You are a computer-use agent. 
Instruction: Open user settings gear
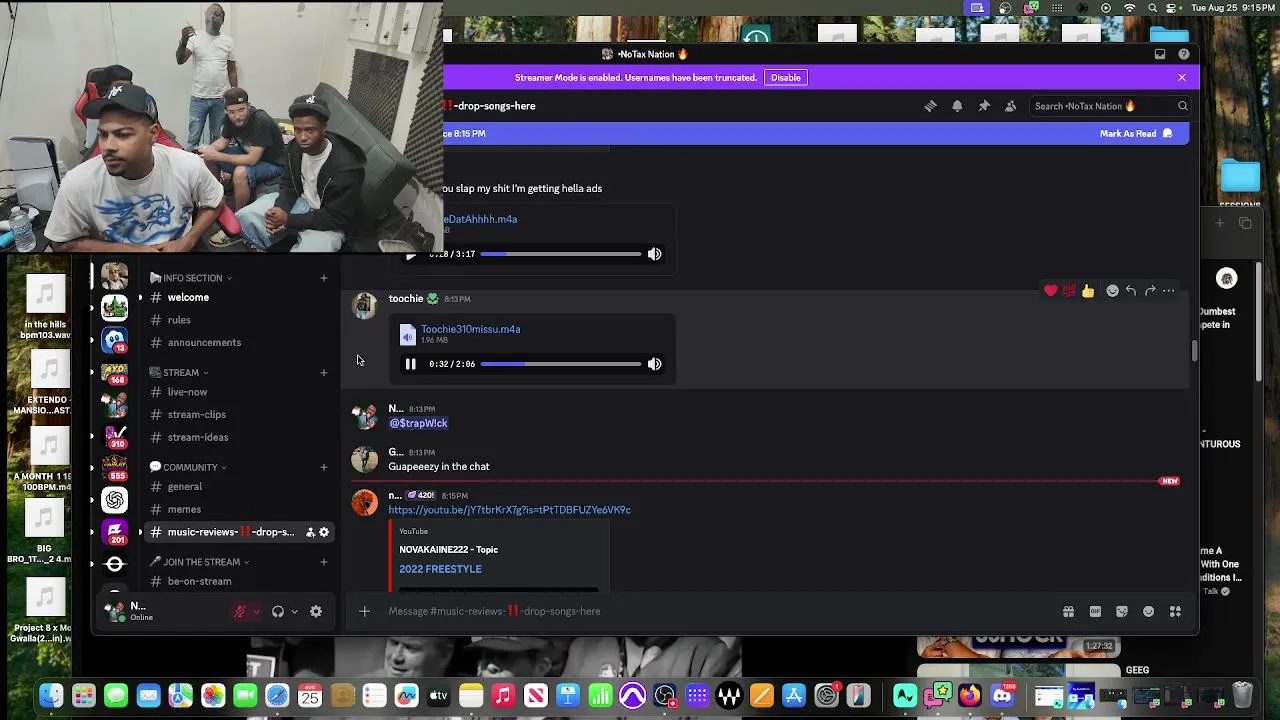[x=316, y=611]
